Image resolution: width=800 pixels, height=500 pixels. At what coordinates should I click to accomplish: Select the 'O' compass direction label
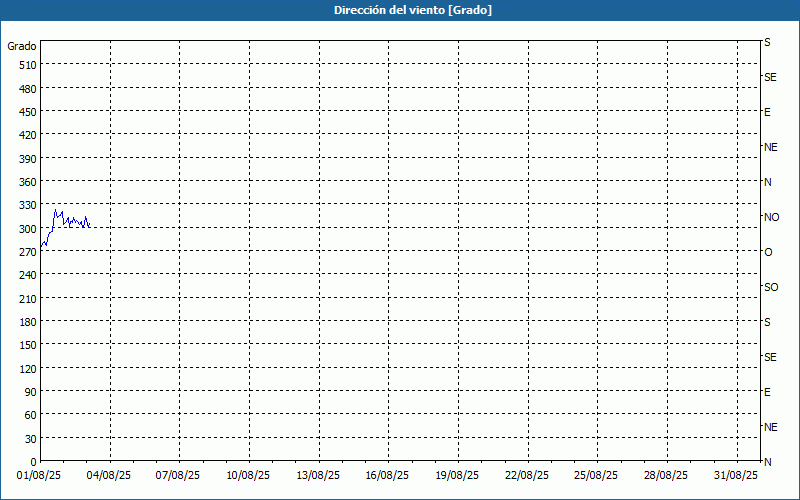click(768, 252)
